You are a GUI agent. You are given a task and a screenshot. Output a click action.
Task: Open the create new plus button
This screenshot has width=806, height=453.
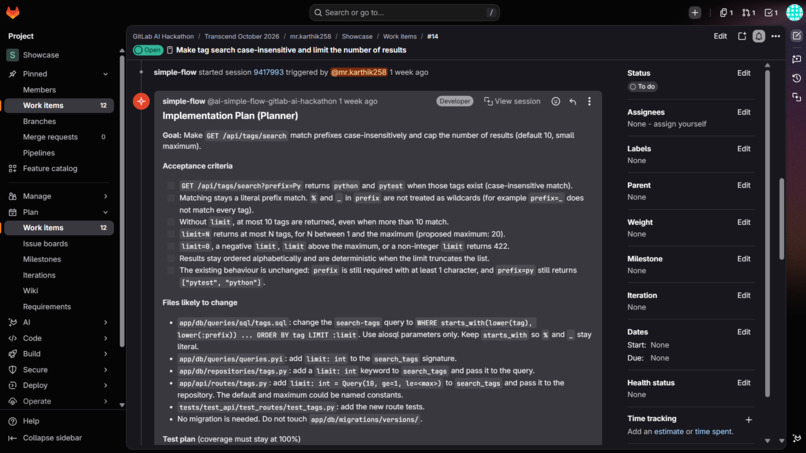(x=694, y=13)
